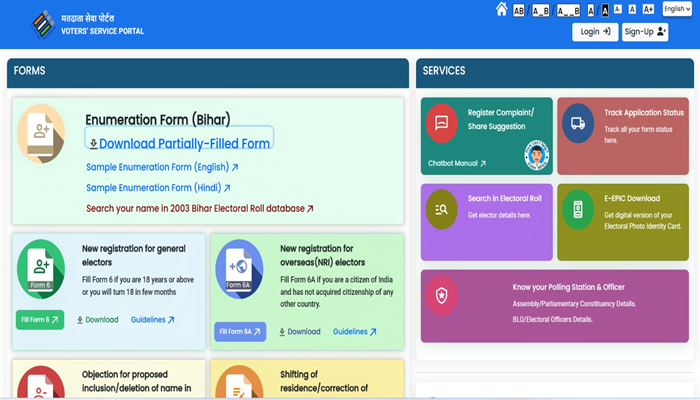
Task: Click the red complaint chat bubble icon
Action: [x=442, y=123]
